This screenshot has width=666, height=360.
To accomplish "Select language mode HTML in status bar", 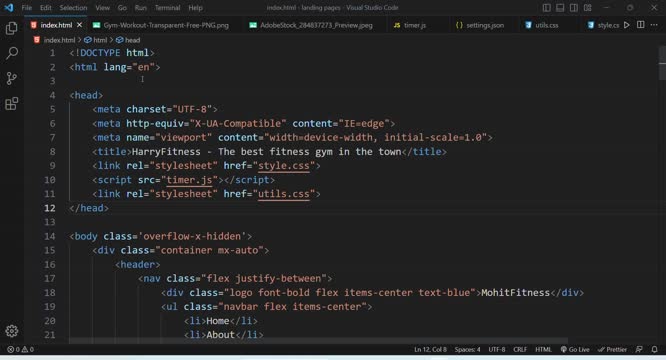I will point(543,349).
